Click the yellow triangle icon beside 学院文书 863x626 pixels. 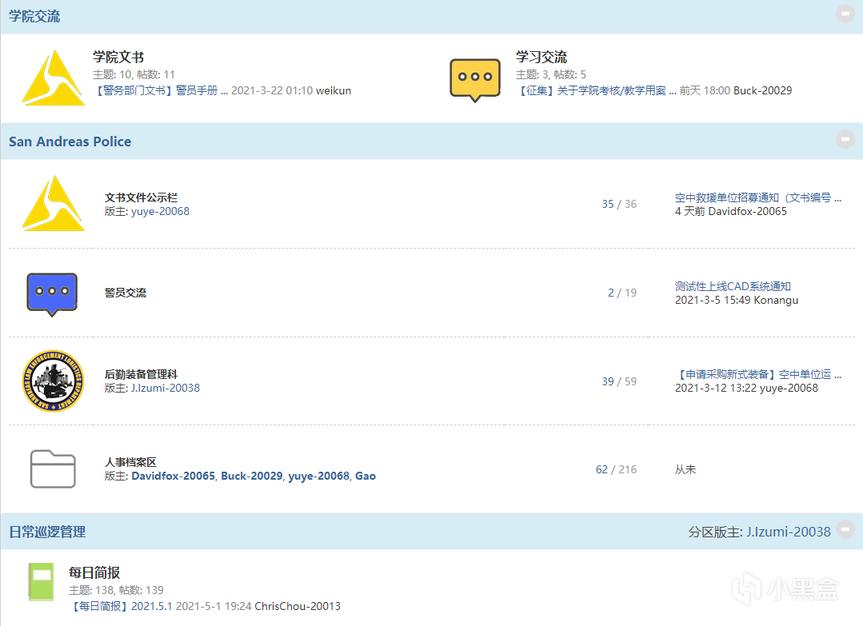coord(53,78)
